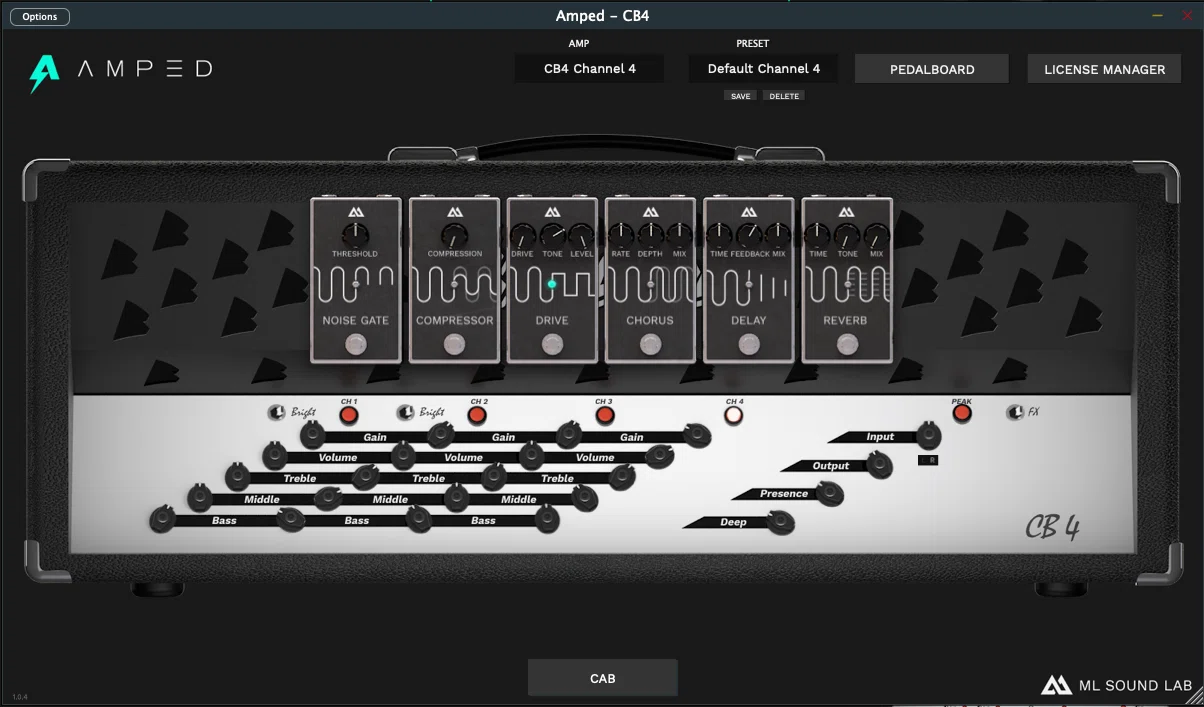Screen dimensions: 1204x707
Task: Click the COMPRESSOR pedal name
Action: click(x=454, y=320)
